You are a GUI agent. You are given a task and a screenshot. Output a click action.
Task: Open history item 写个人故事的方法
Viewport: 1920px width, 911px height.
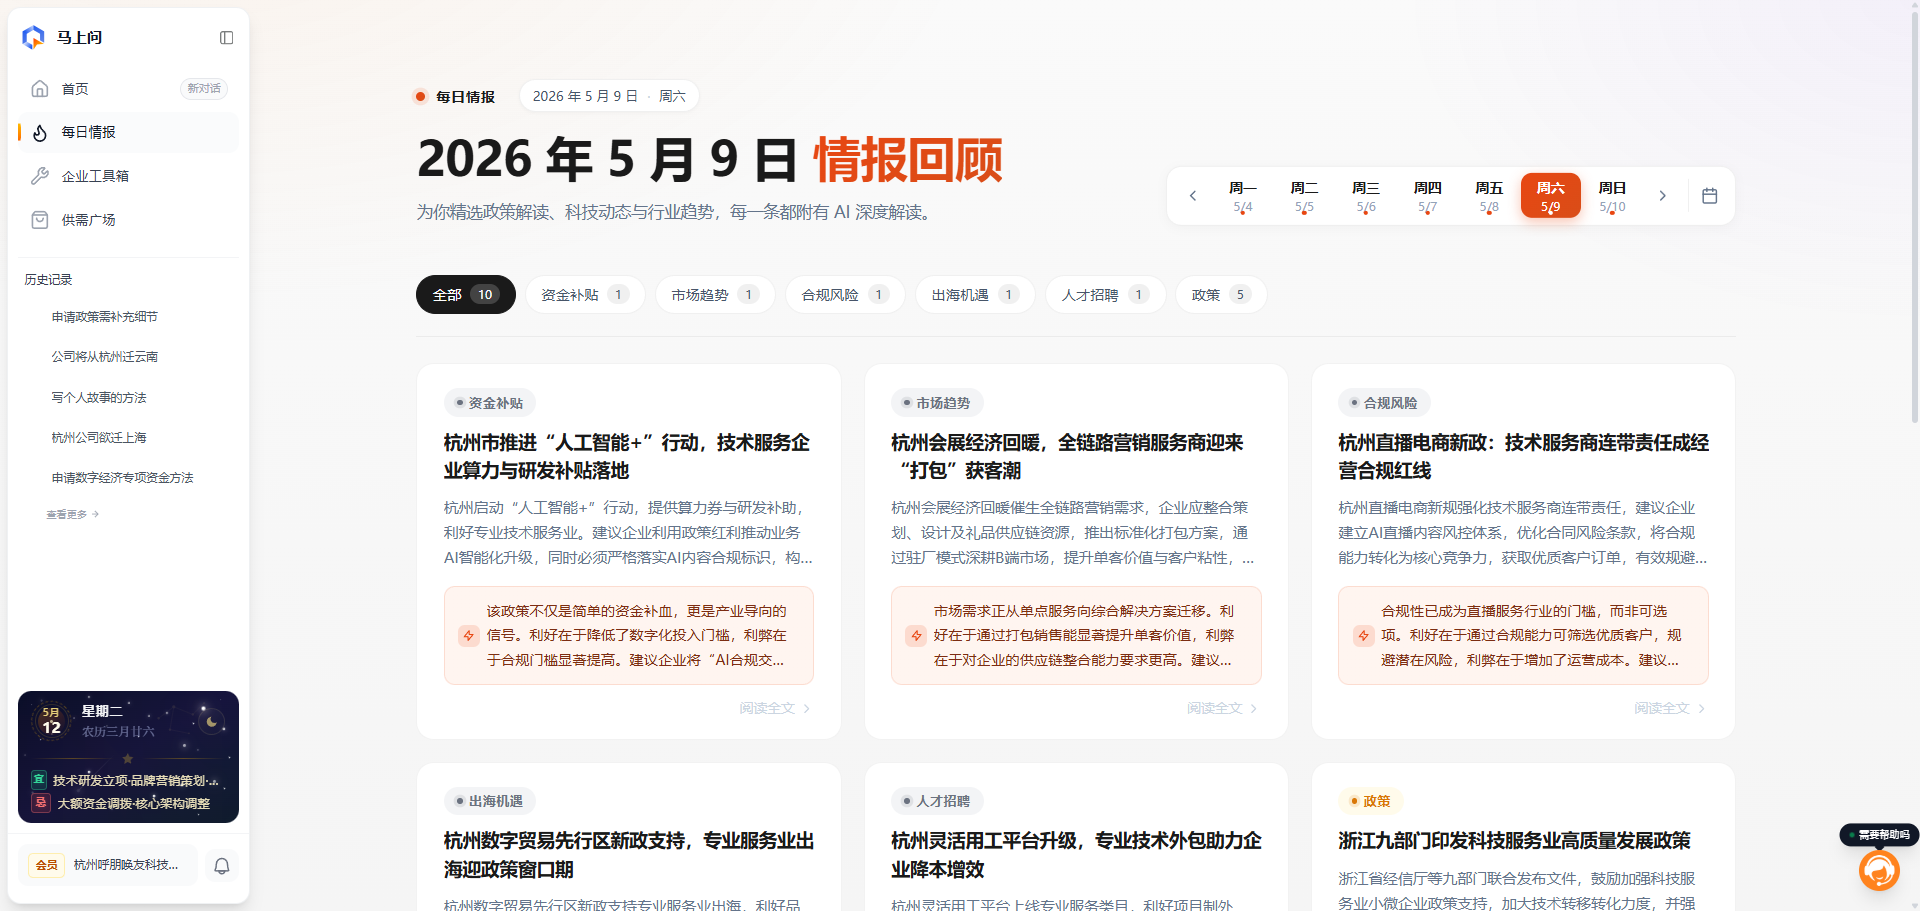99,398
